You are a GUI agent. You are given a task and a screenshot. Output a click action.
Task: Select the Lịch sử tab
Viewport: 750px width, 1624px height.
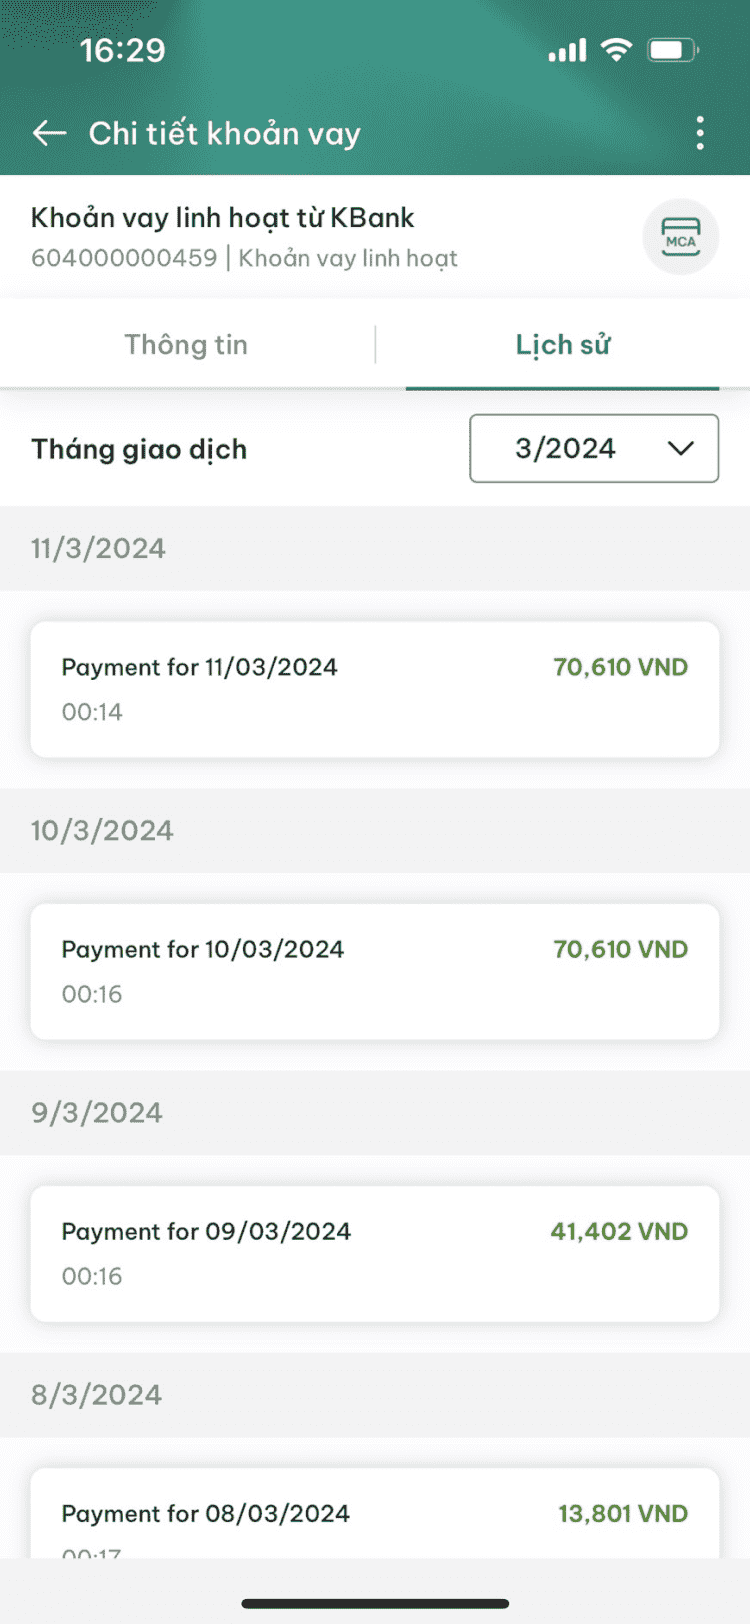[563, 345]
